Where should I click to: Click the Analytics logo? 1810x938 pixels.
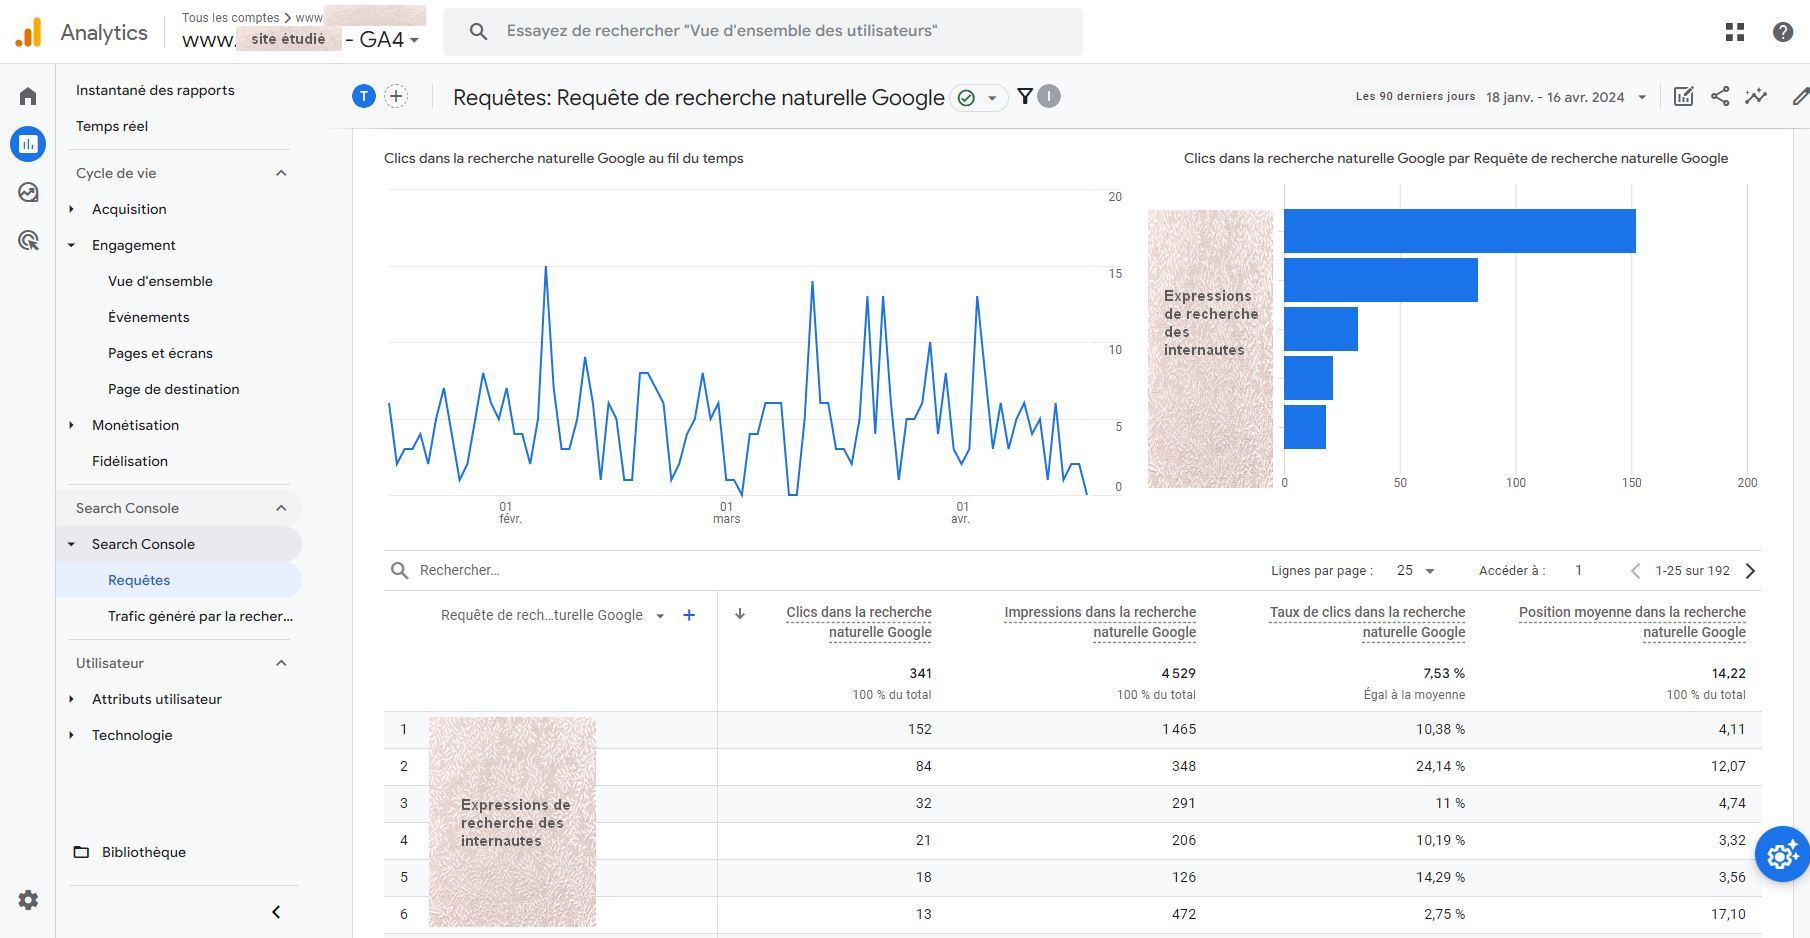coord(29,32)
